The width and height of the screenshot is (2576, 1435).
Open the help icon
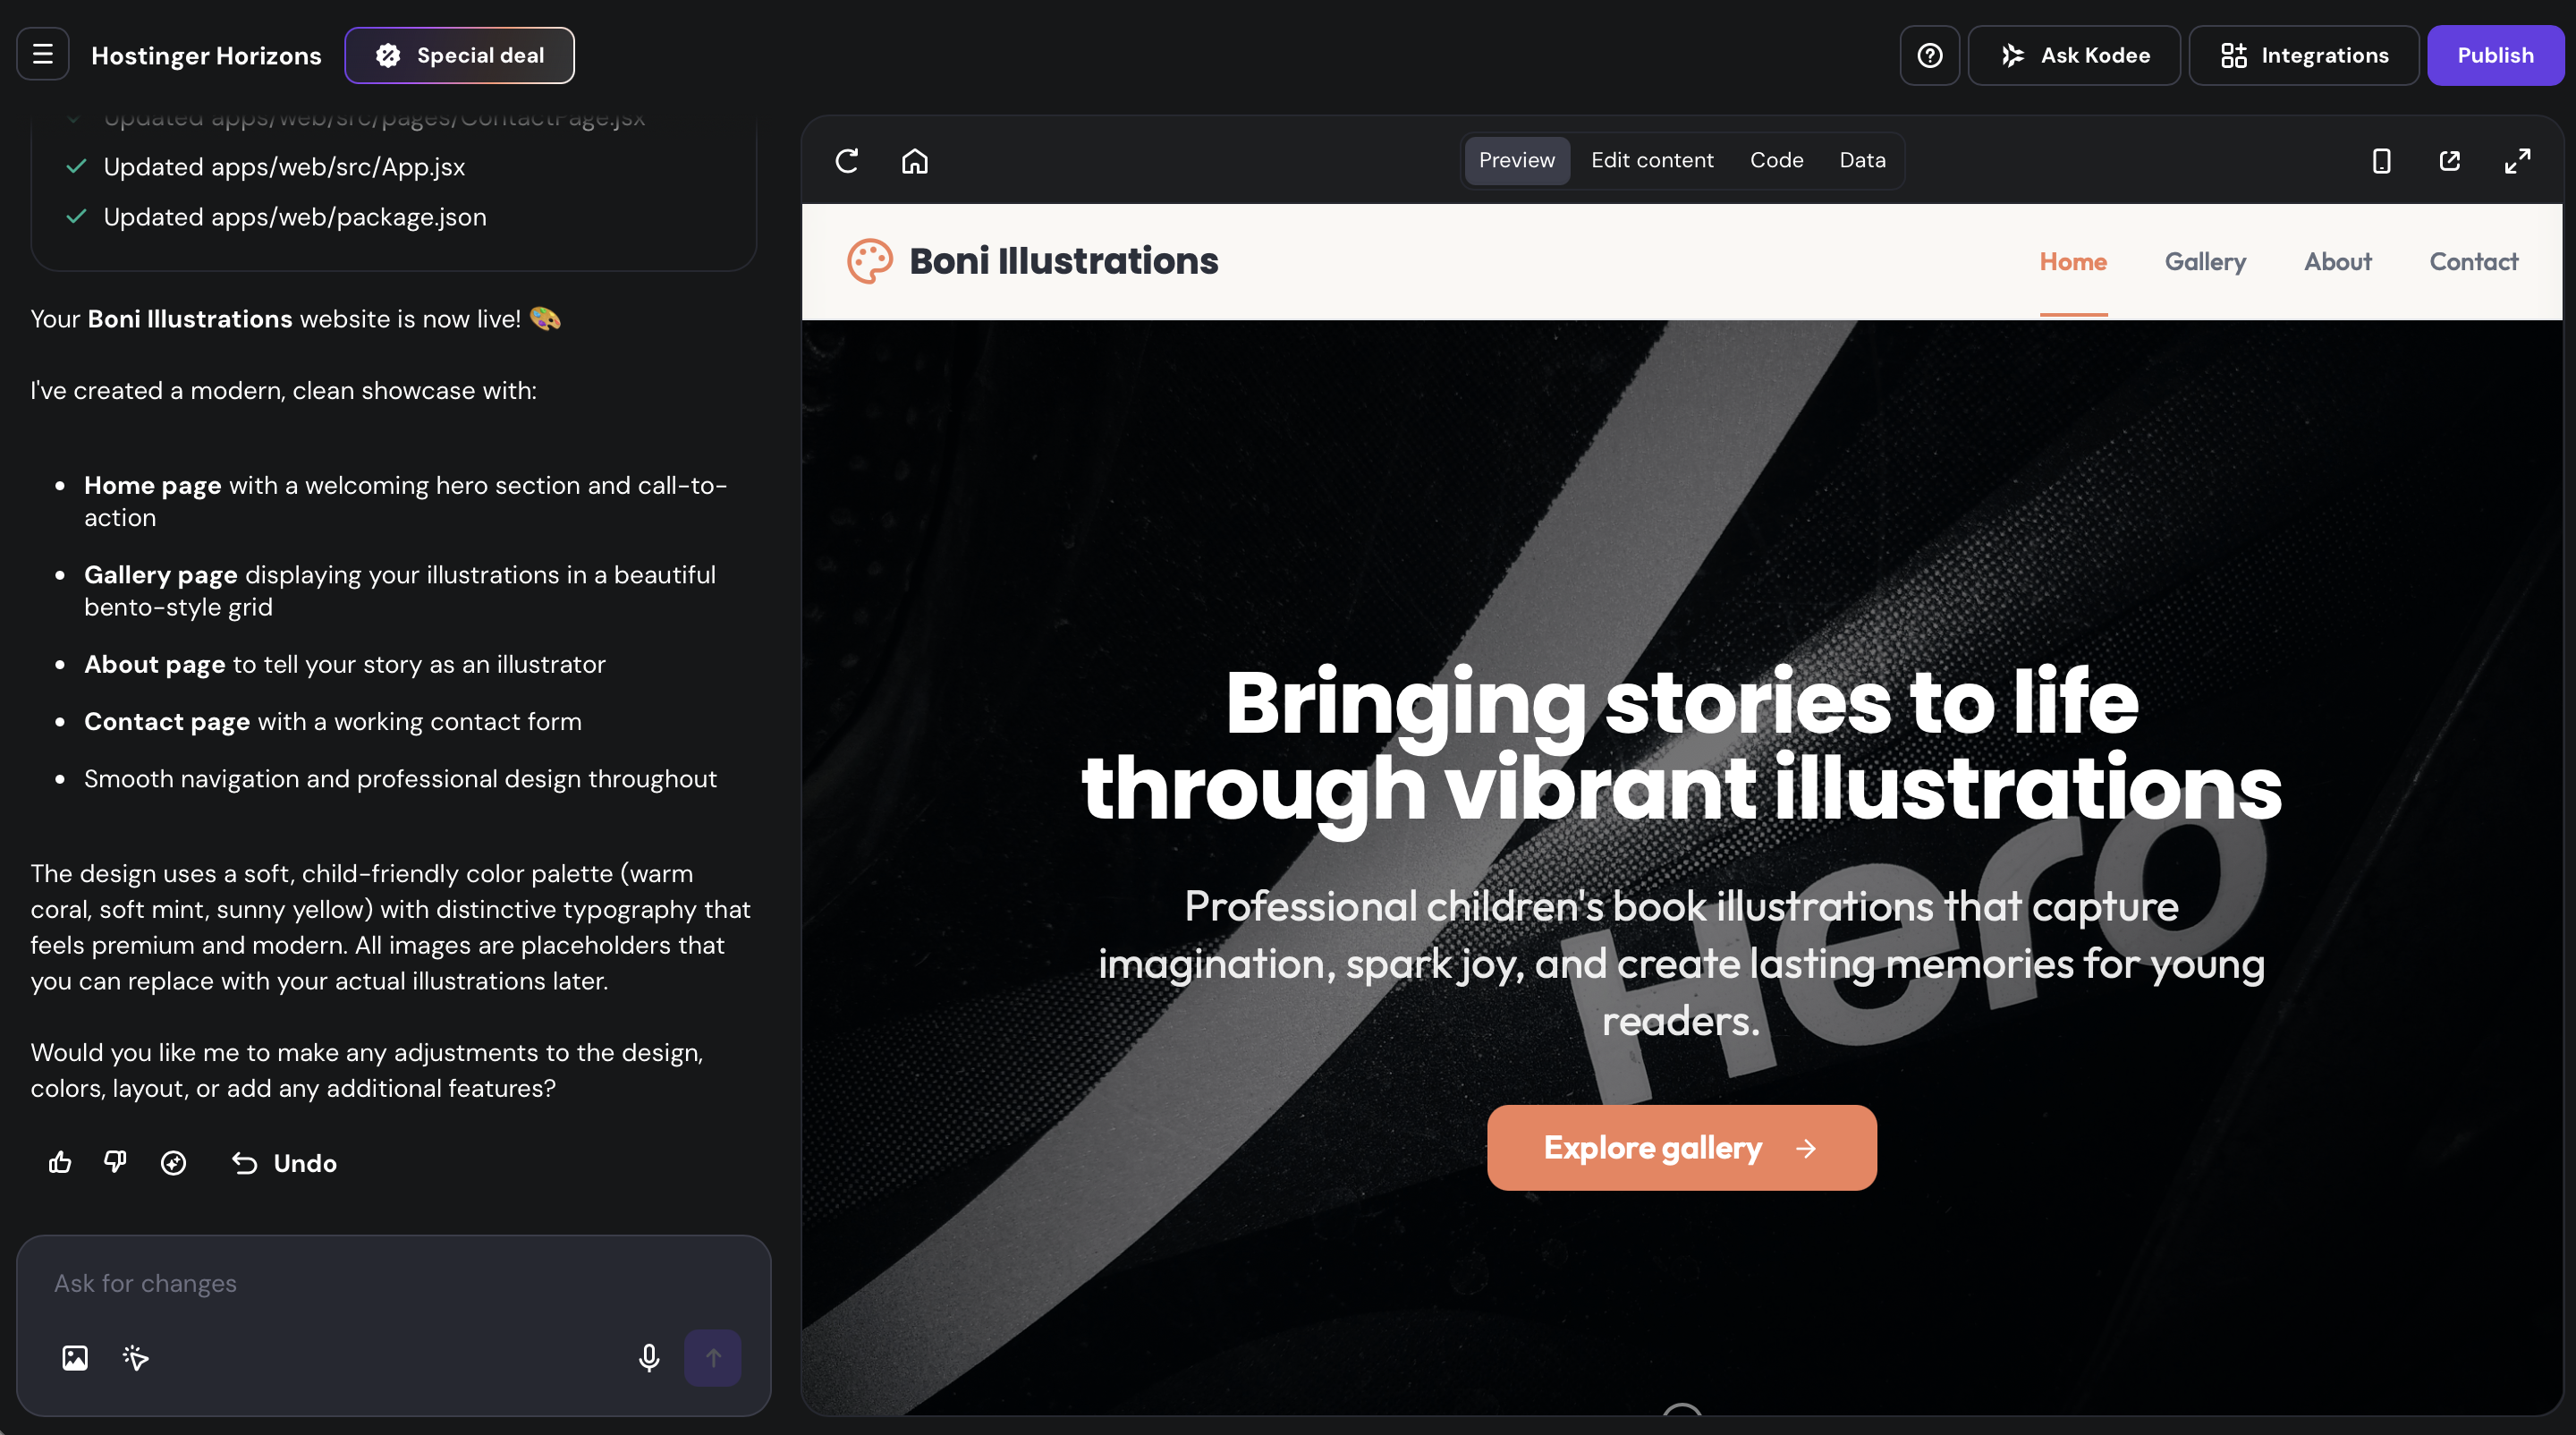coord(1929,55)
